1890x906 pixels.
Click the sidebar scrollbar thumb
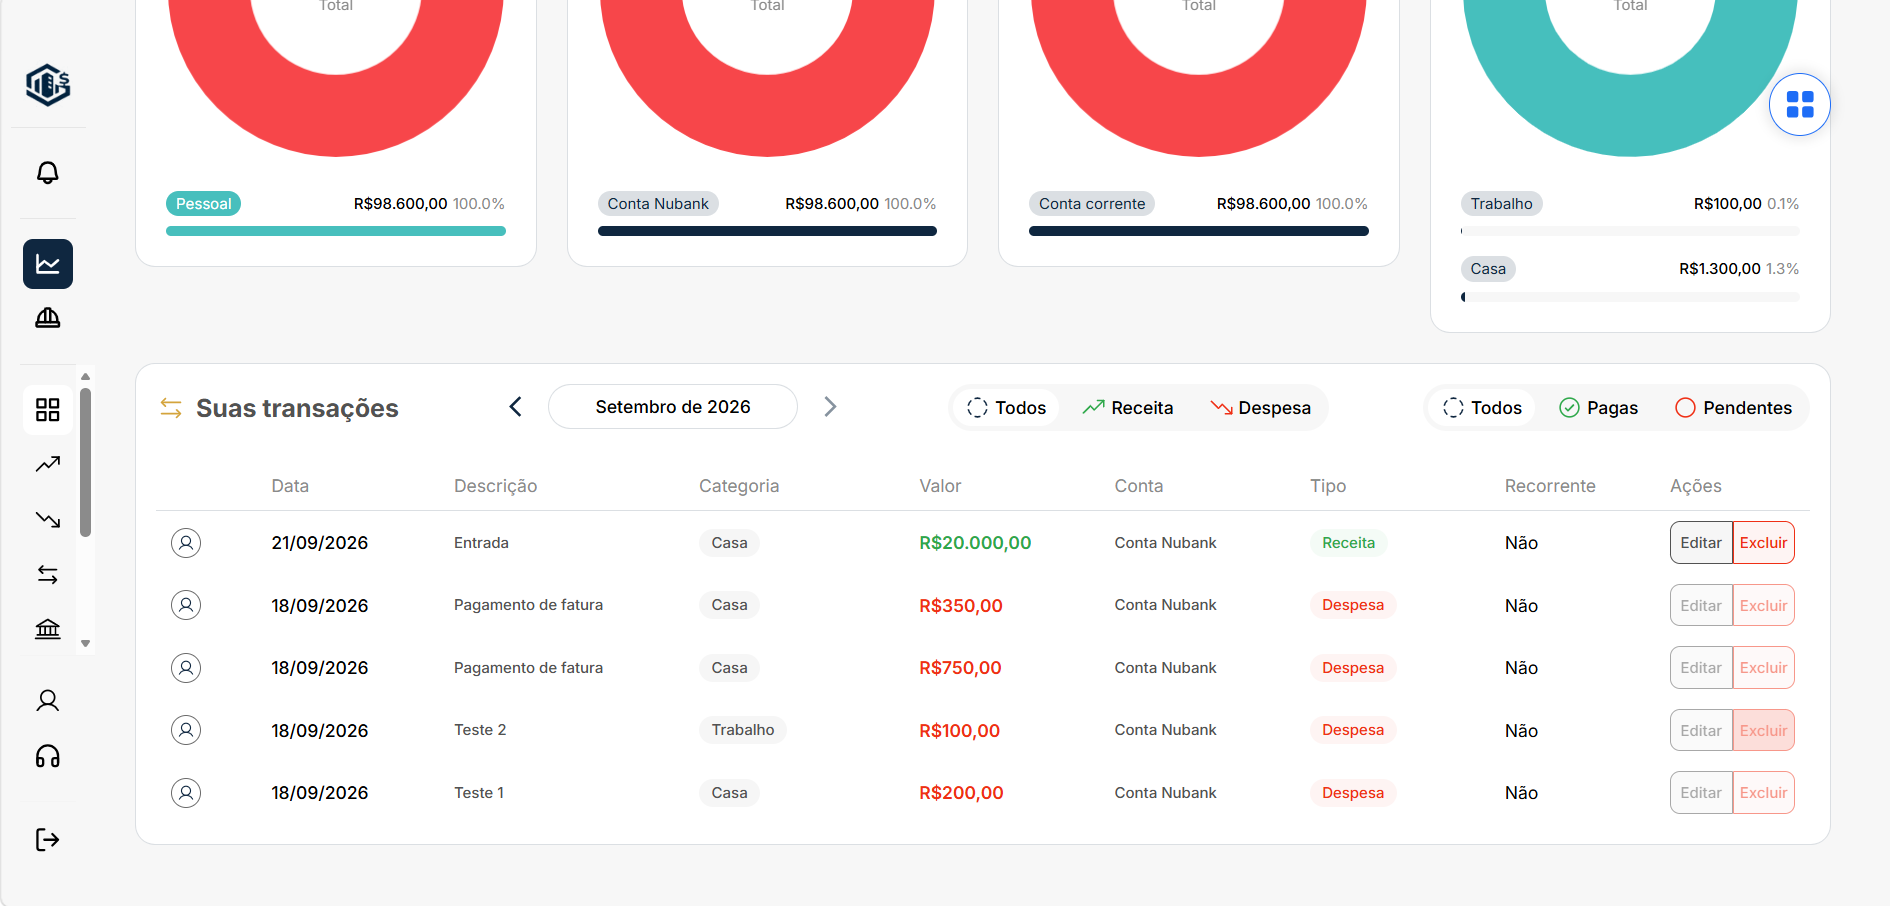86,463
